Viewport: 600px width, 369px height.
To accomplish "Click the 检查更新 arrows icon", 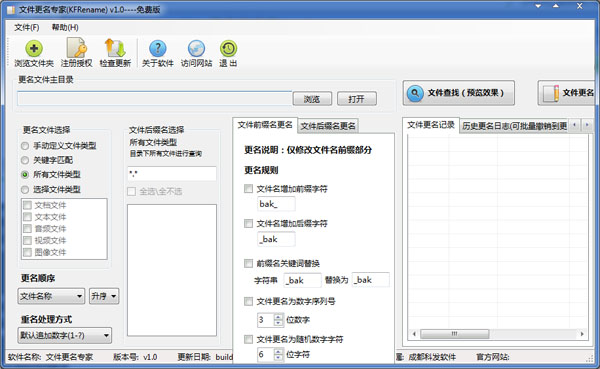I will tap(115, 48).
